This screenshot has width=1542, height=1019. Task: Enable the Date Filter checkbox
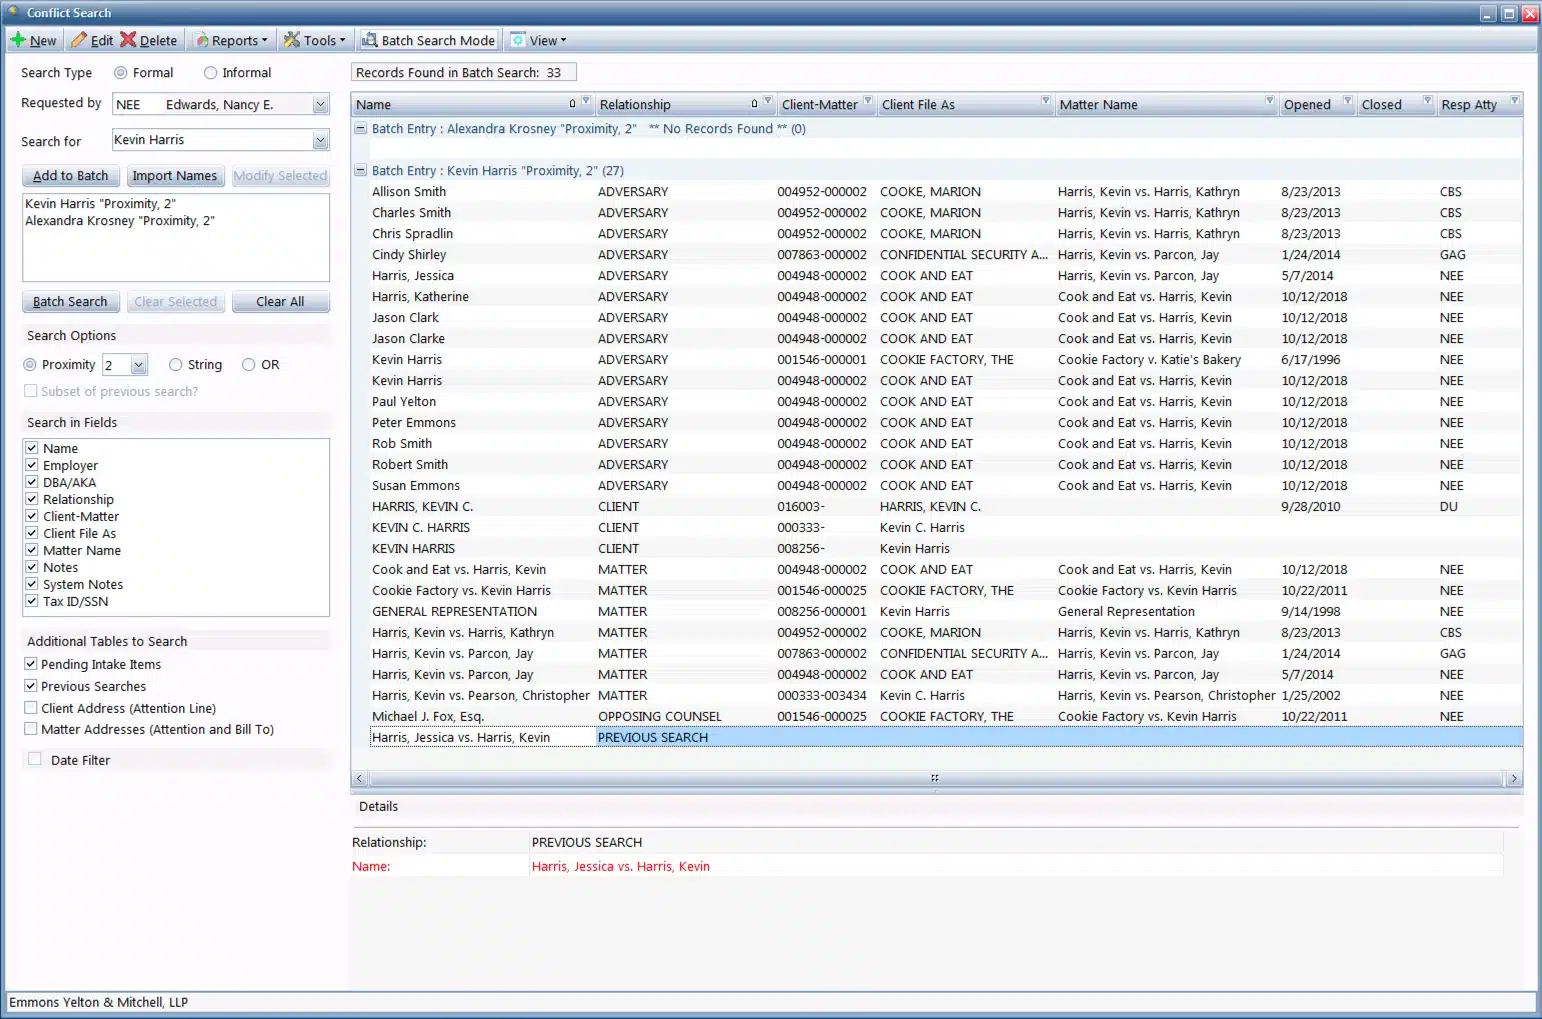(x=35, y=760)
